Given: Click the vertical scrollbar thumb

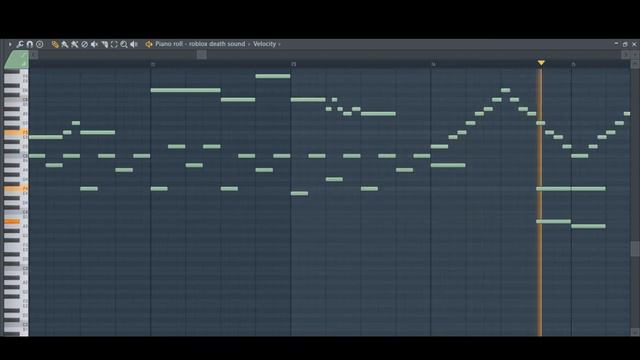Looking at the screenshot, I should coord(635,249).
